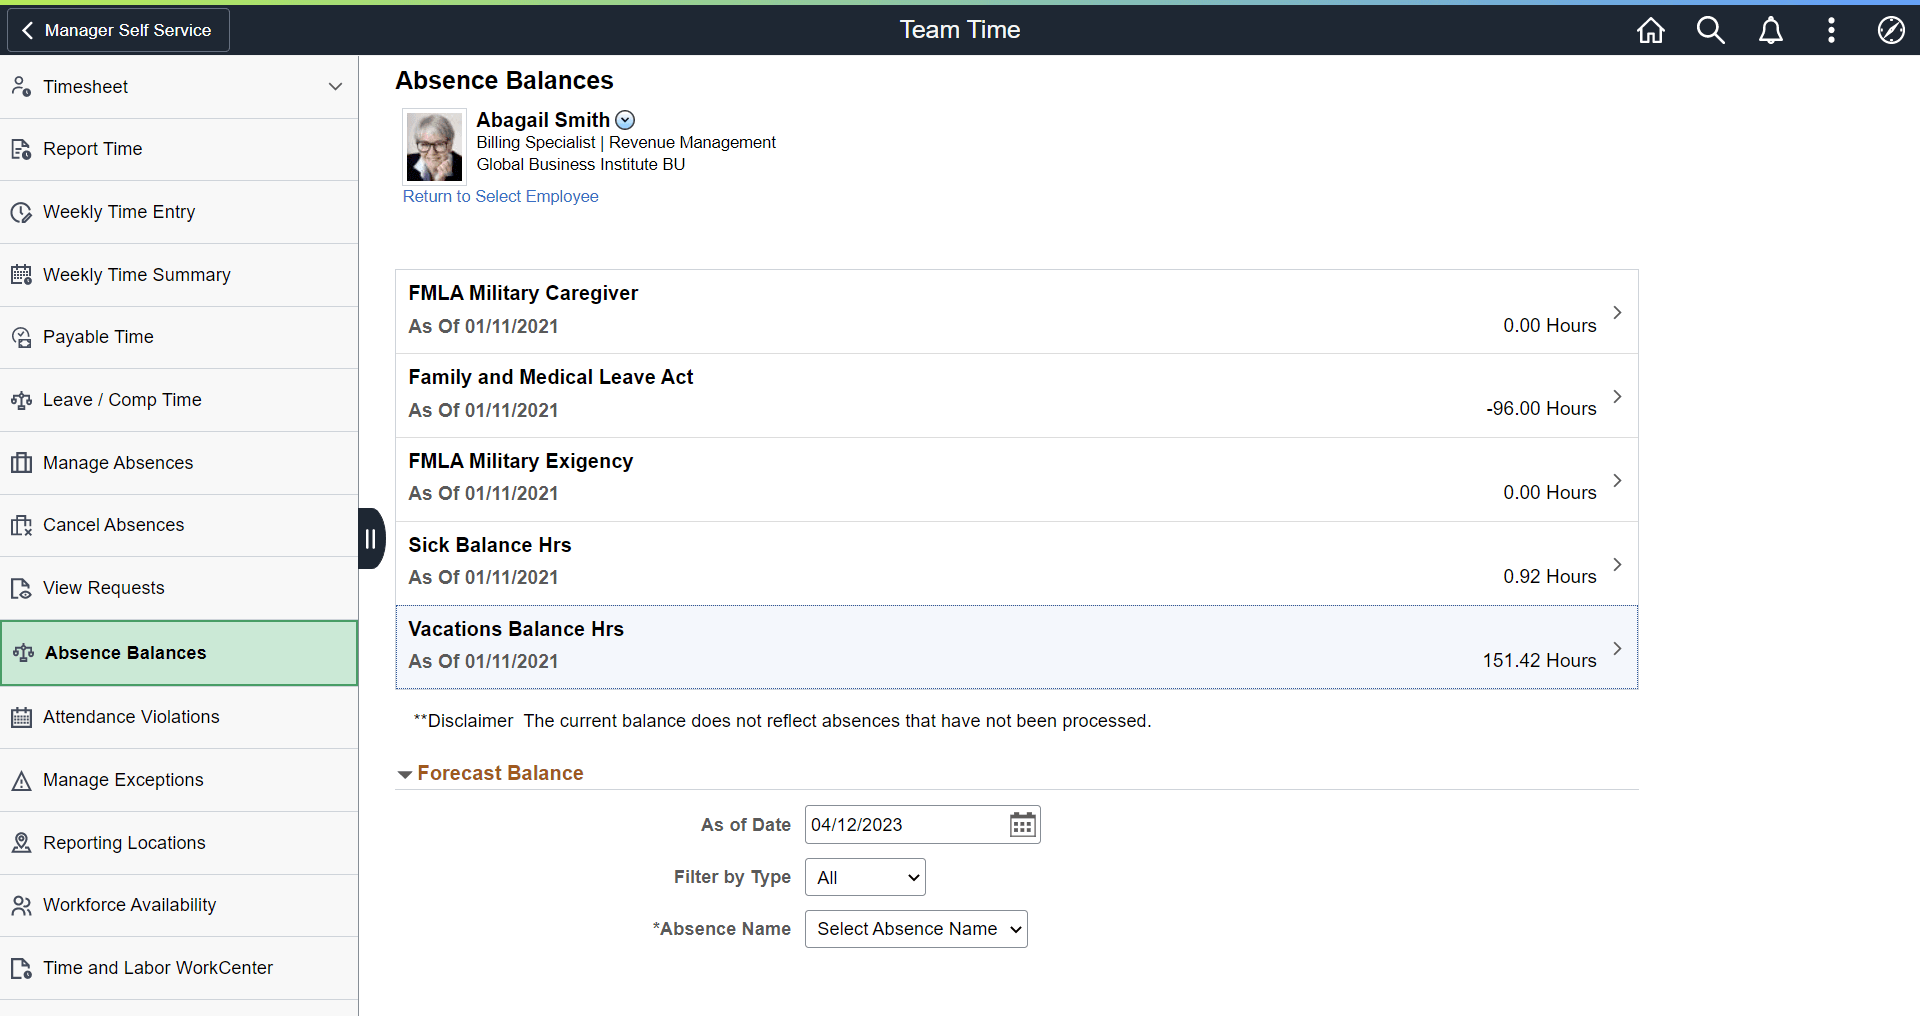
Task: Click the Workforce Availability people icon
Action: click(21, 905)
